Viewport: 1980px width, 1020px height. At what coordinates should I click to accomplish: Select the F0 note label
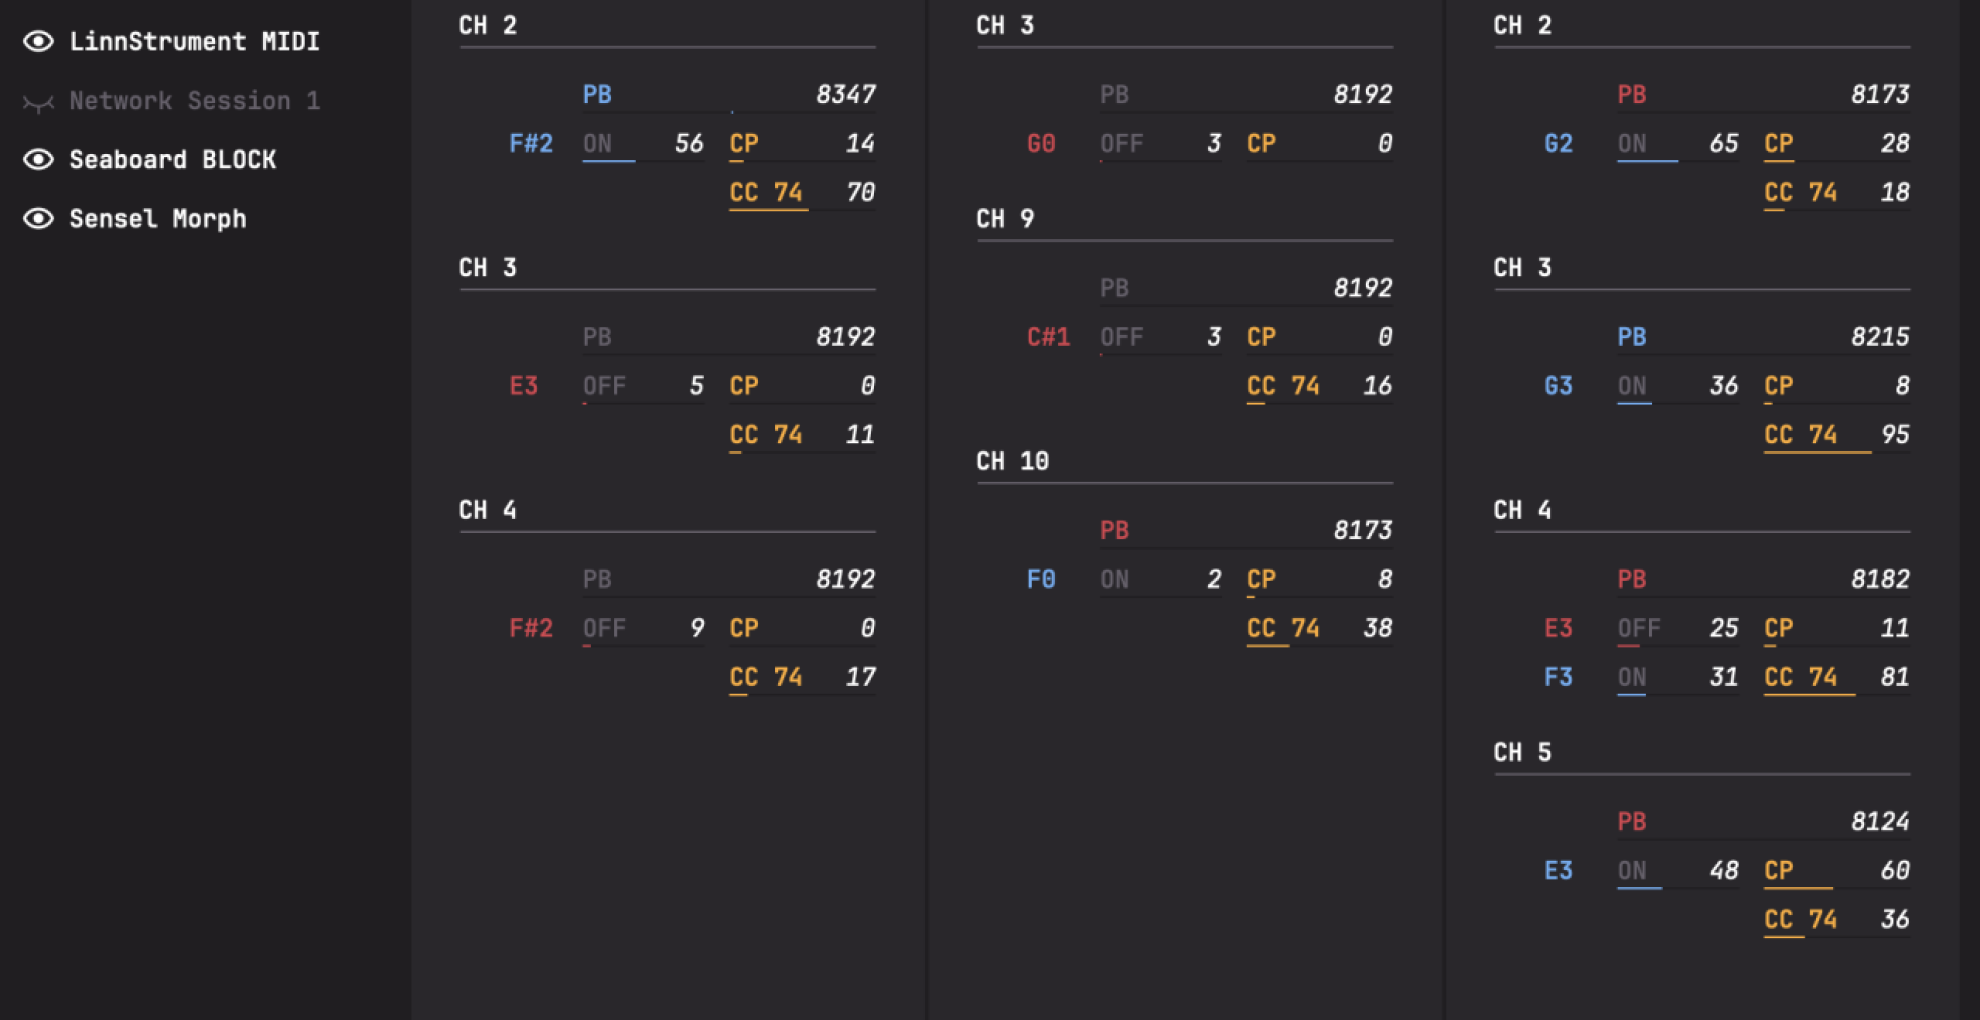pos(1041,580)
